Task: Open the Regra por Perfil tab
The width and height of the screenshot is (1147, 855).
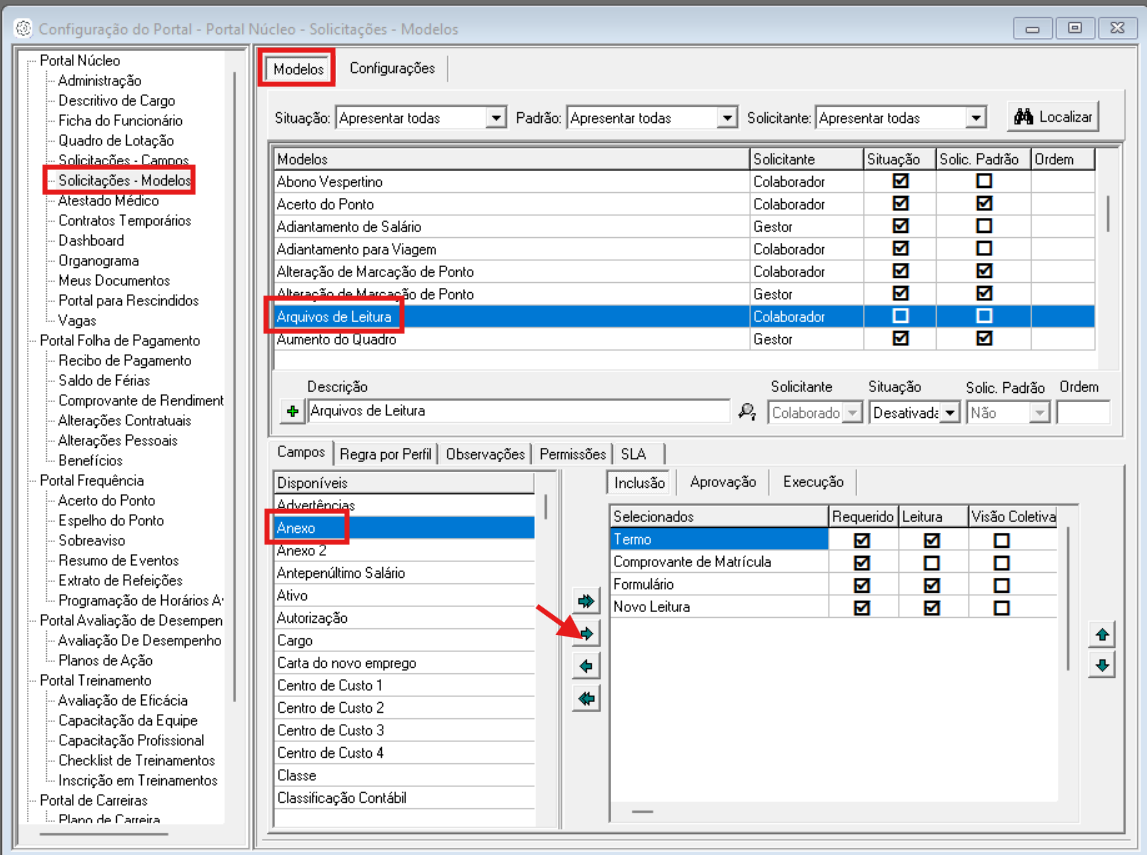Action: [386, 454]
